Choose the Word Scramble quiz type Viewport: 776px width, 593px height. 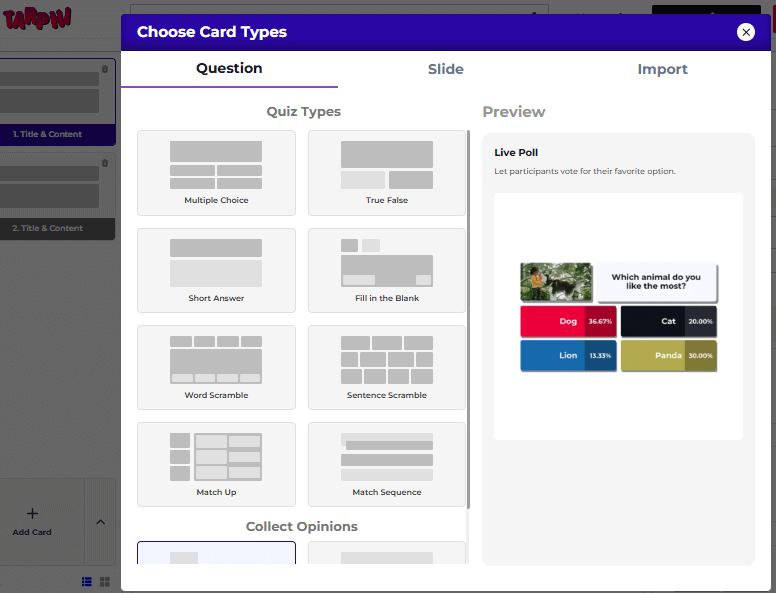coord(216,366)
